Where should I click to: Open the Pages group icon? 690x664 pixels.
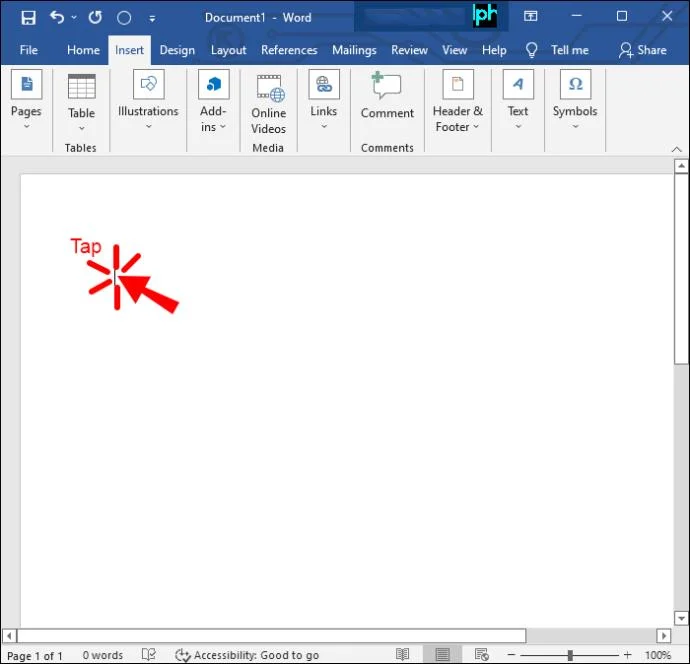pos(26,84)
